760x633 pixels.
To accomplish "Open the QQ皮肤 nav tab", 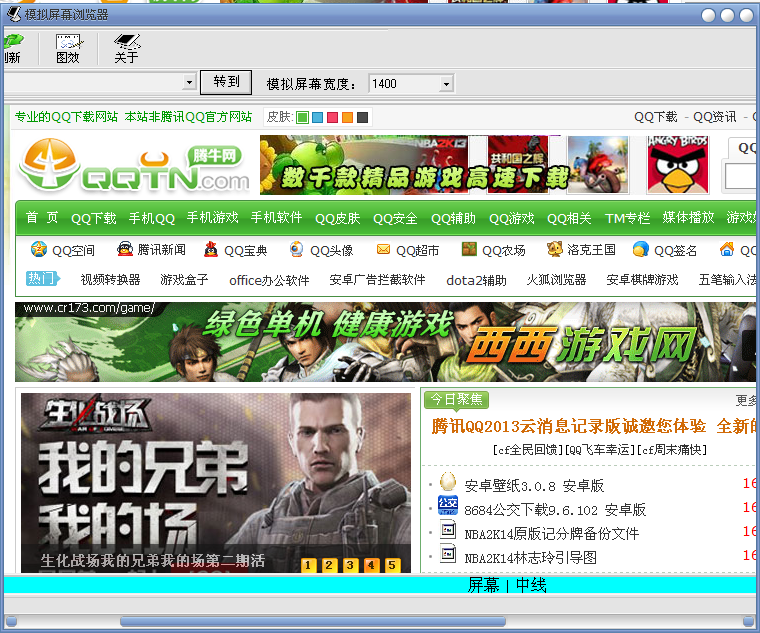I will coord(338,219).
